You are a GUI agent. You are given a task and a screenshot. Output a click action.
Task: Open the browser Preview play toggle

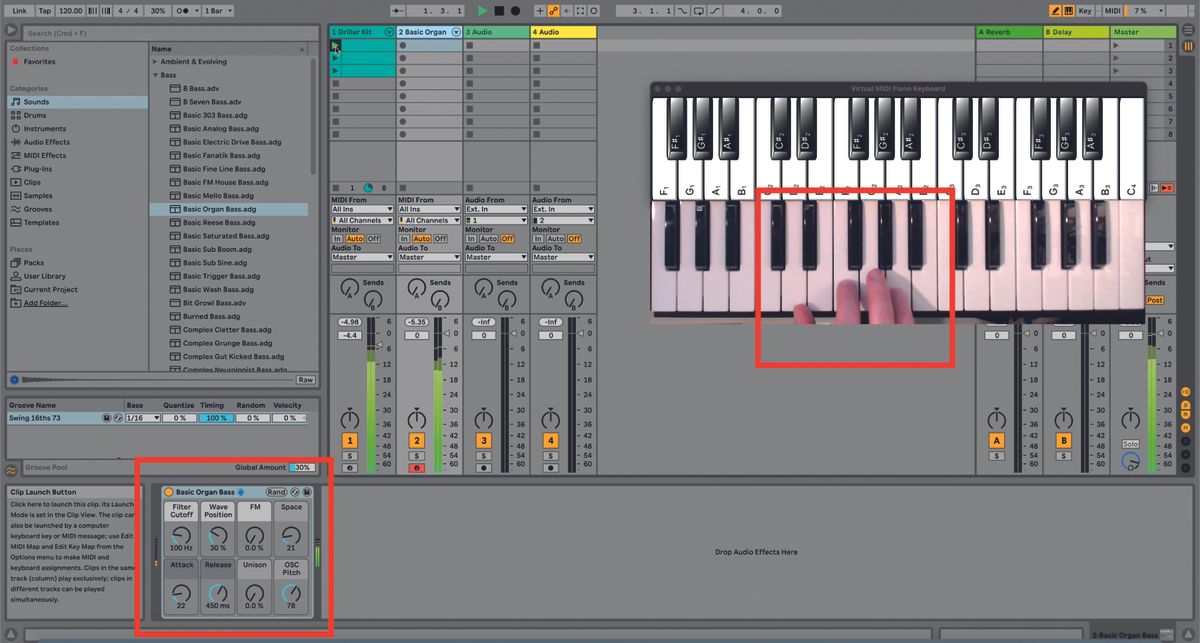14,380
